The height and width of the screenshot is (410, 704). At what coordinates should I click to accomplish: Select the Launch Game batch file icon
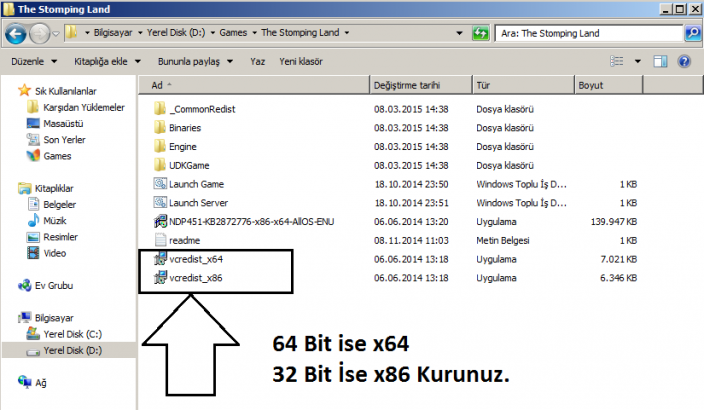click(160, 184)
